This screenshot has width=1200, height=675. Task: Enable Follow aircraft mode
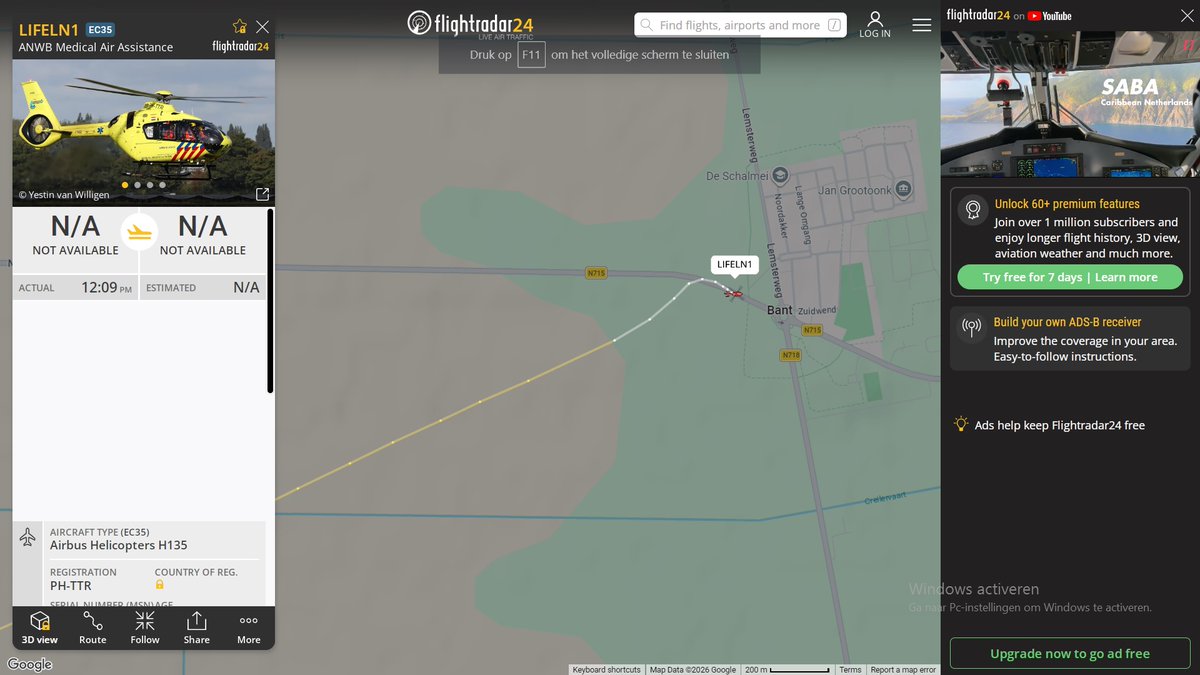(x=145, y=628)
